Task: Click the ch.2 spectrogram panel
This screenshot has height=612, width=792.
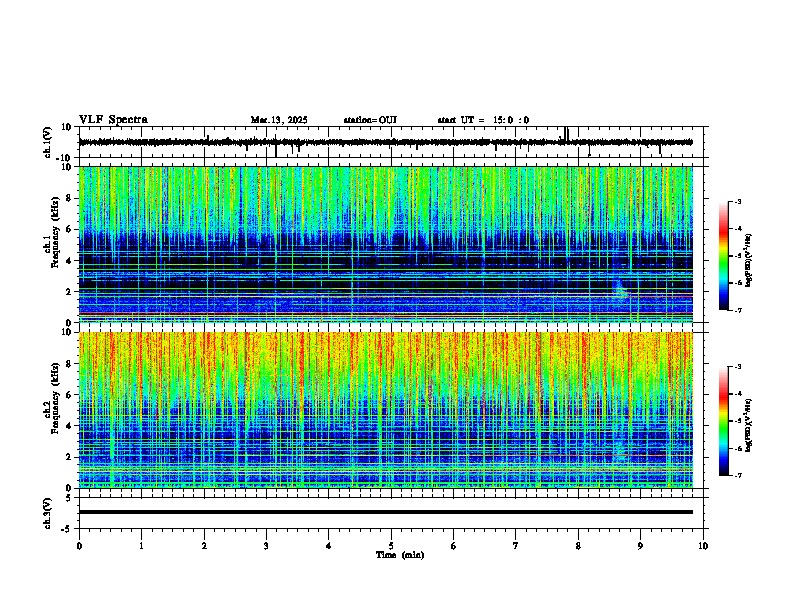Action: (386, 410)
